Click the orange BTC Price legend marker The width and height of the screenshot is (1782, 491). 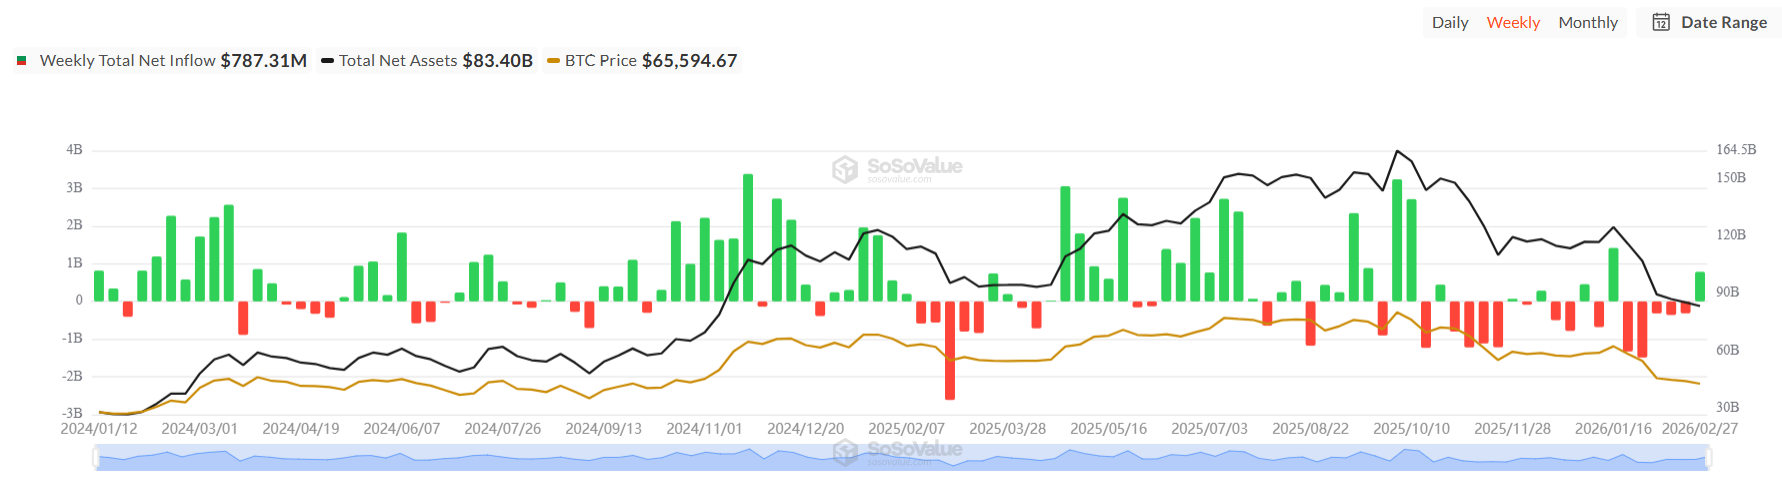click(x=553, y=61)
